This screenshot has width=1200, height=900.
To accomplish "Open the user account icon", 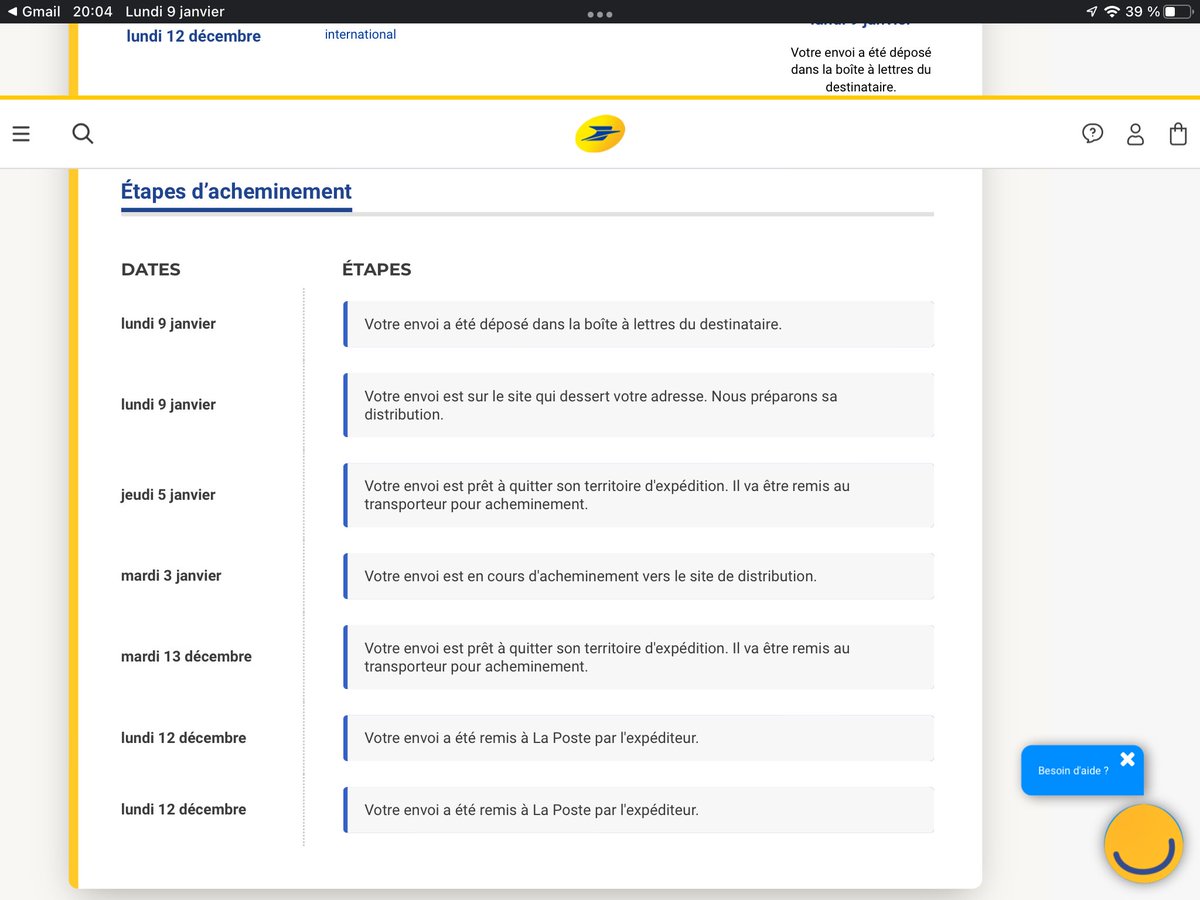I will 1135,134.
